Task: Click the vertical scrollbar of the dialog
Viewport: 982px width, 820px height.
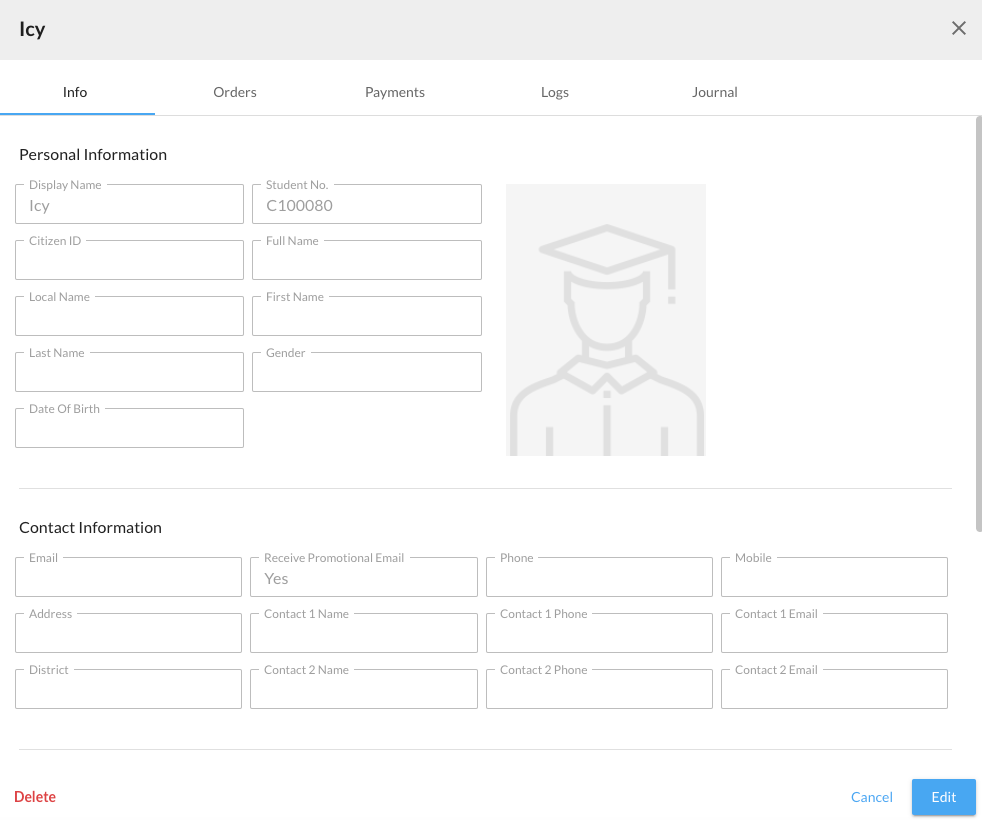Action: pos(979,324)
